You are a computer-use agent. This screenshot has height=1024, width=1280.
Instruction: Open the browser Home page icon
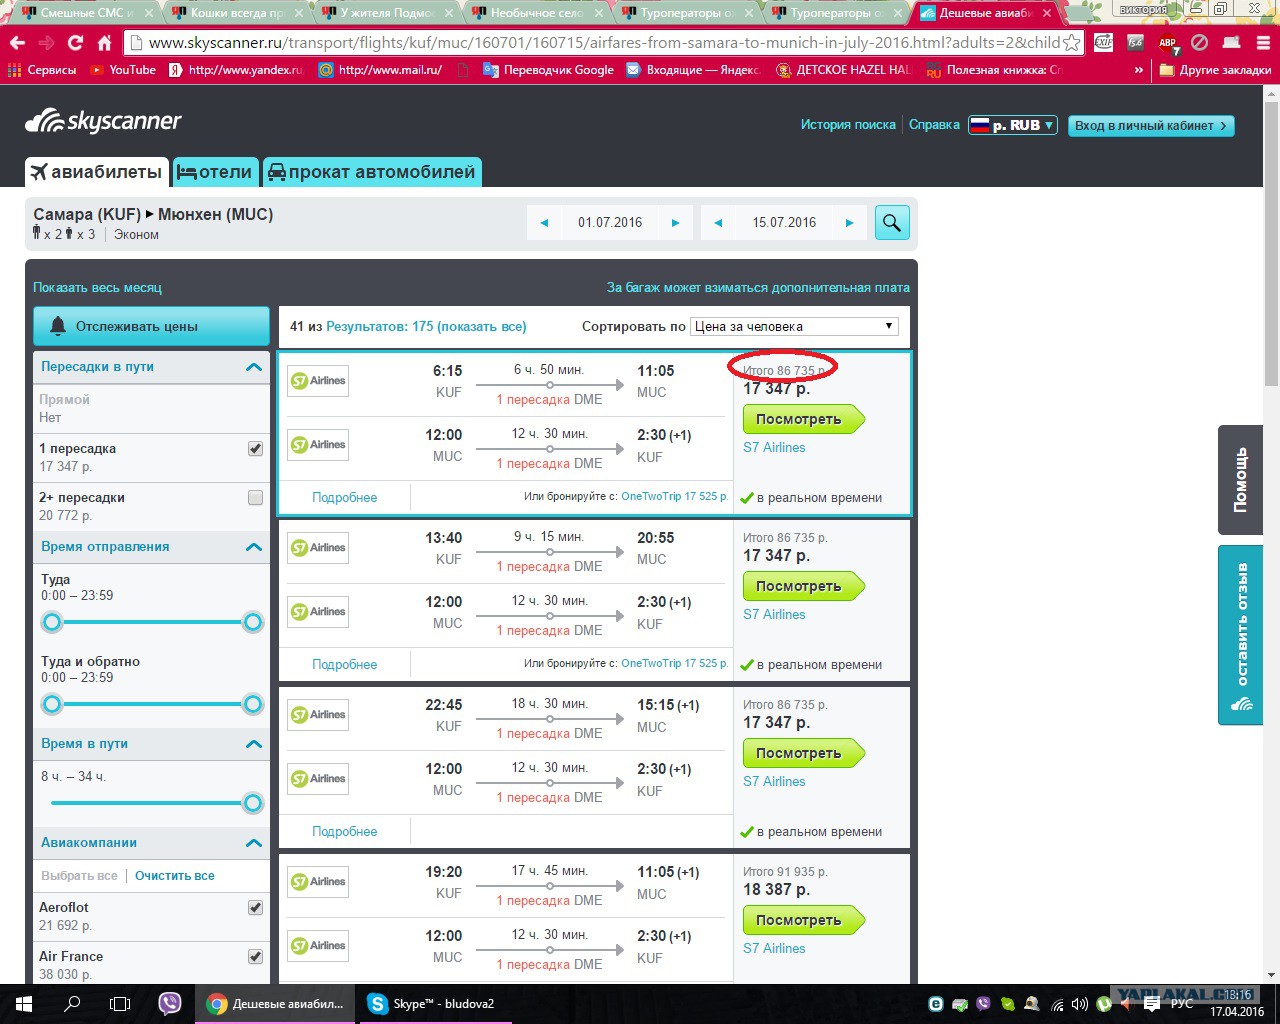click(x=104, y=43)
